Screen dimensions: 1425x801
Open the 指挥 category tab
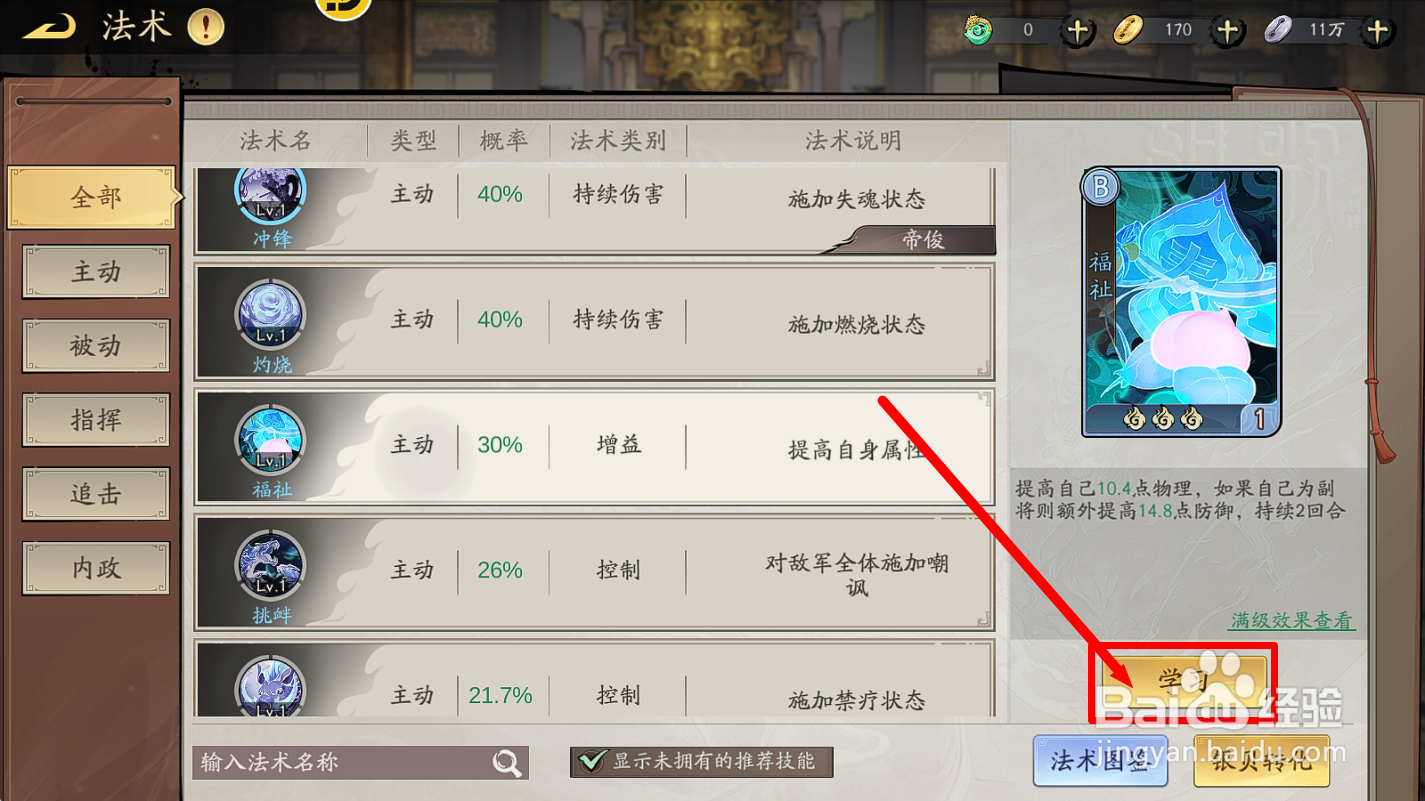pyautogui.click(x=96, y=420)
